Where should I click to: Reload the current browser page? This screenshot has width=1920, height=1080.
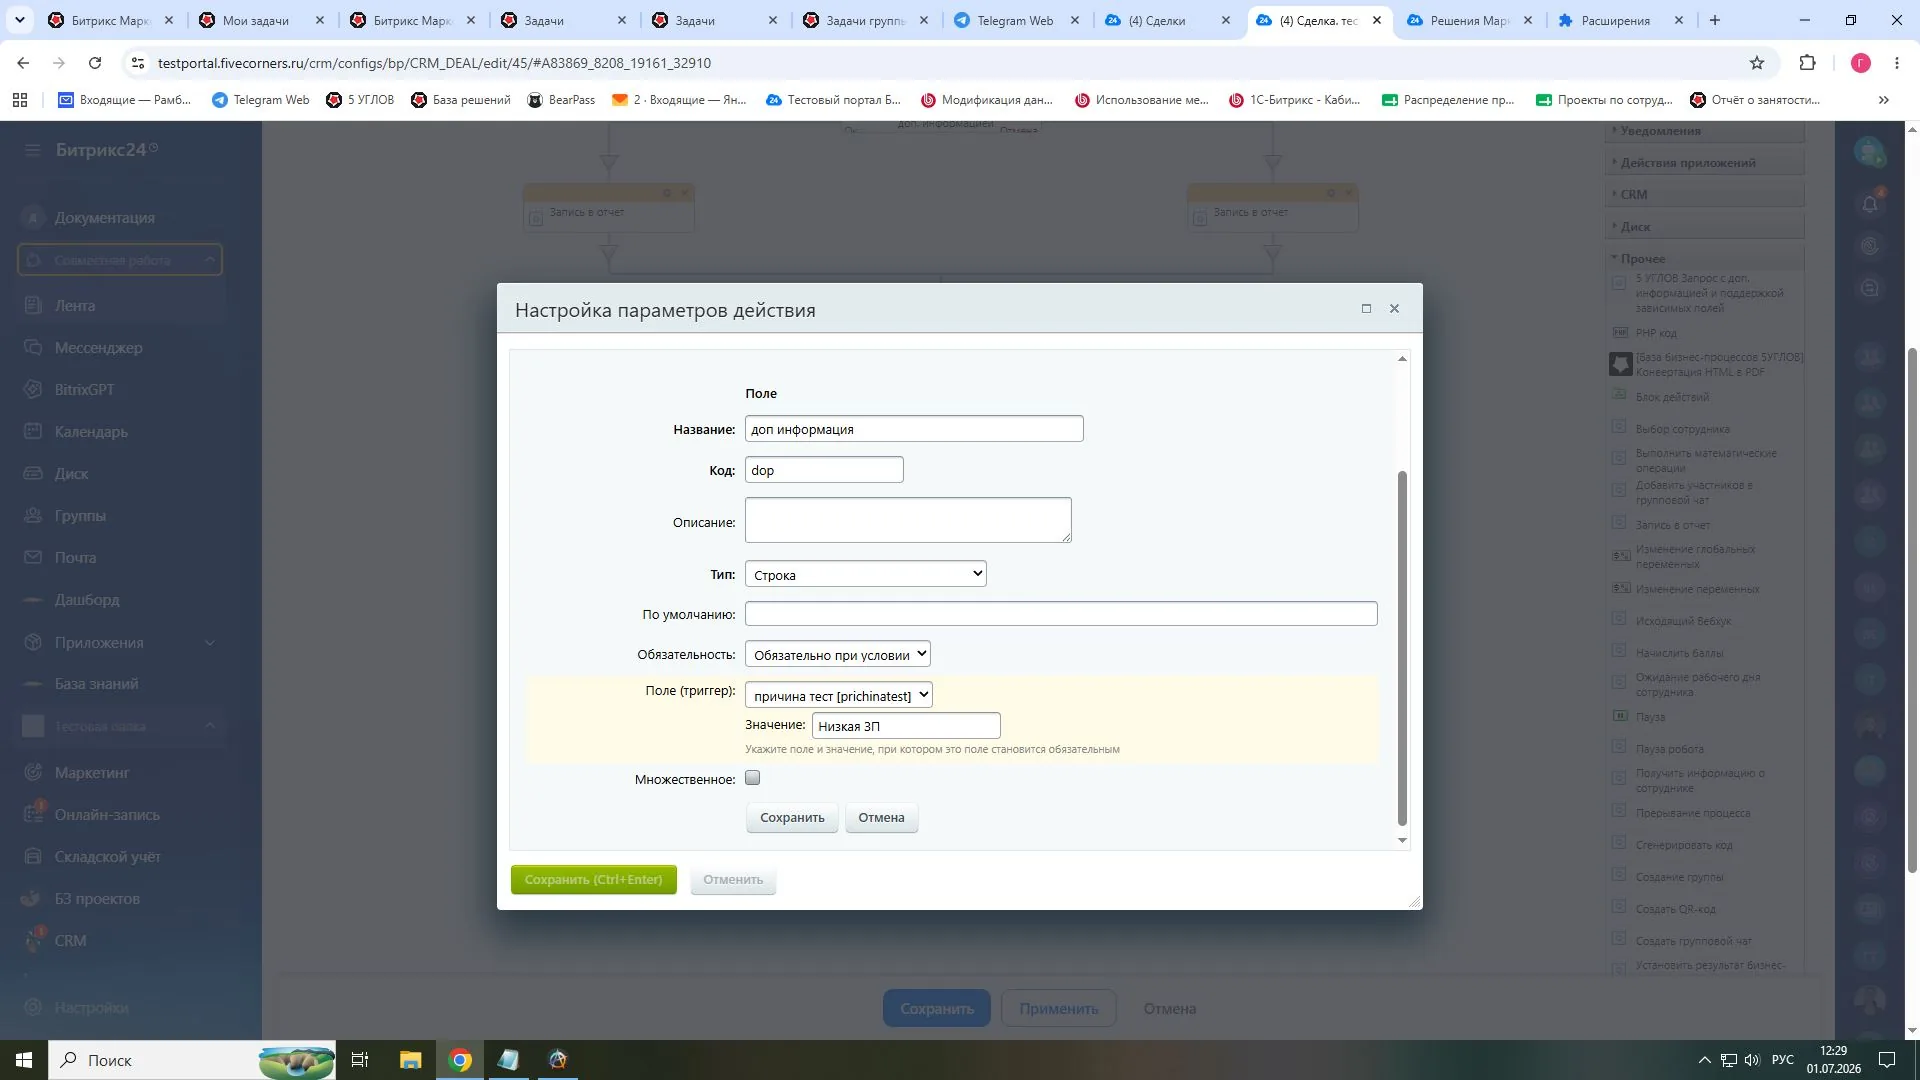click(95, 63)
